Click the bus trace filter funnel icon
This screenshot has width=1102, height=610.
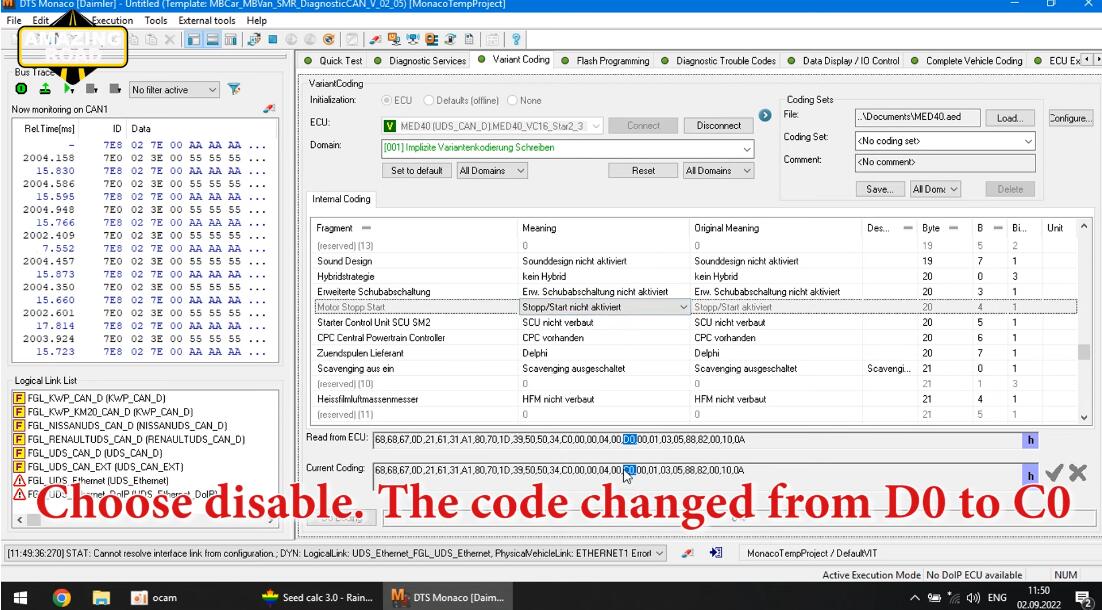click(234, 89)
